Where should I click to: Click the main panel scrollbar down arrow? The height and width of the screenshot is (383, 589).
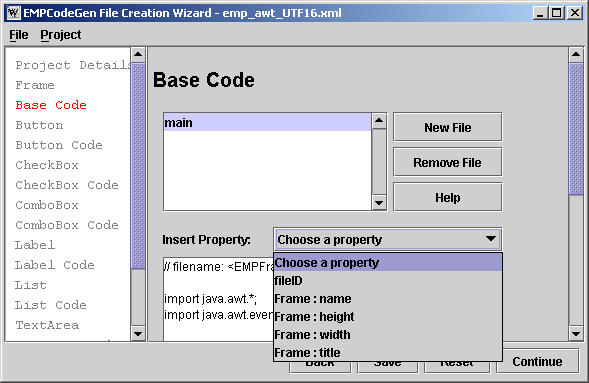(x=575, y=333)
